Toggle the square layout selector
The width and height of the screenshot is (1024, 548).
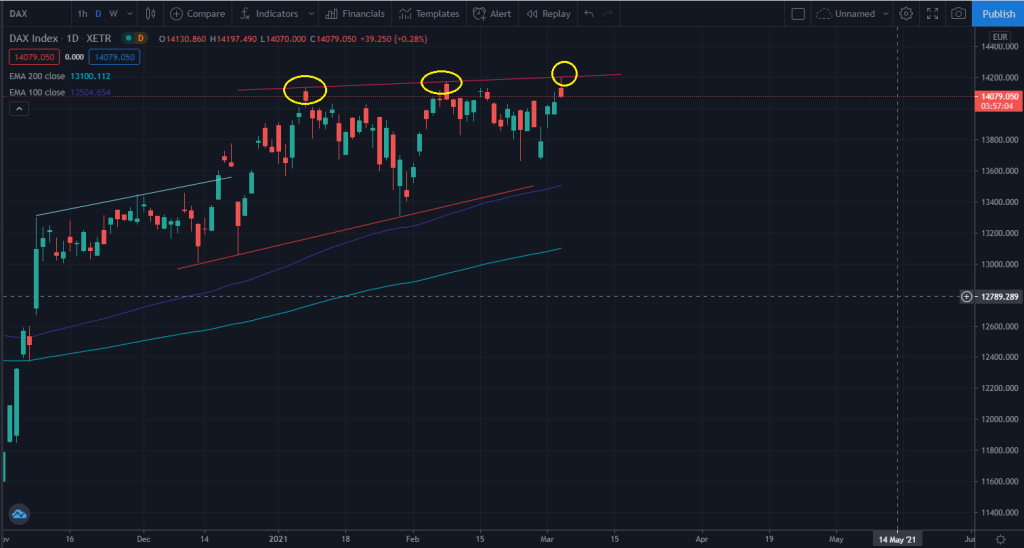click(x=797, y=14)
